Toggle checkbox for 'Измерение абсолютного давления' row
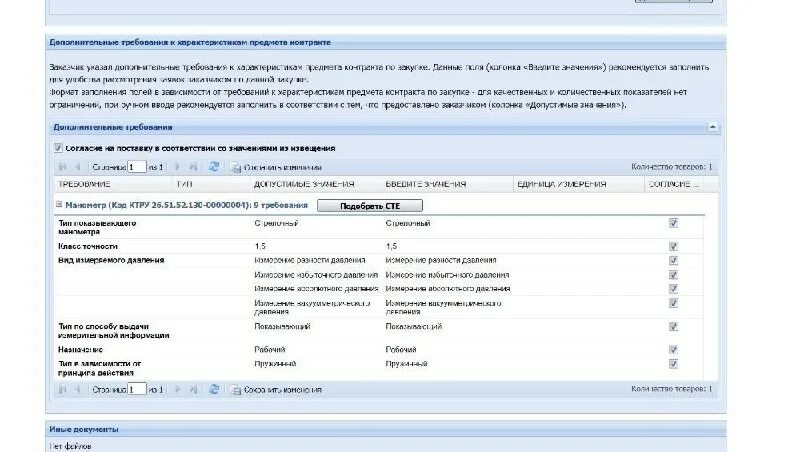 (673, 289)
